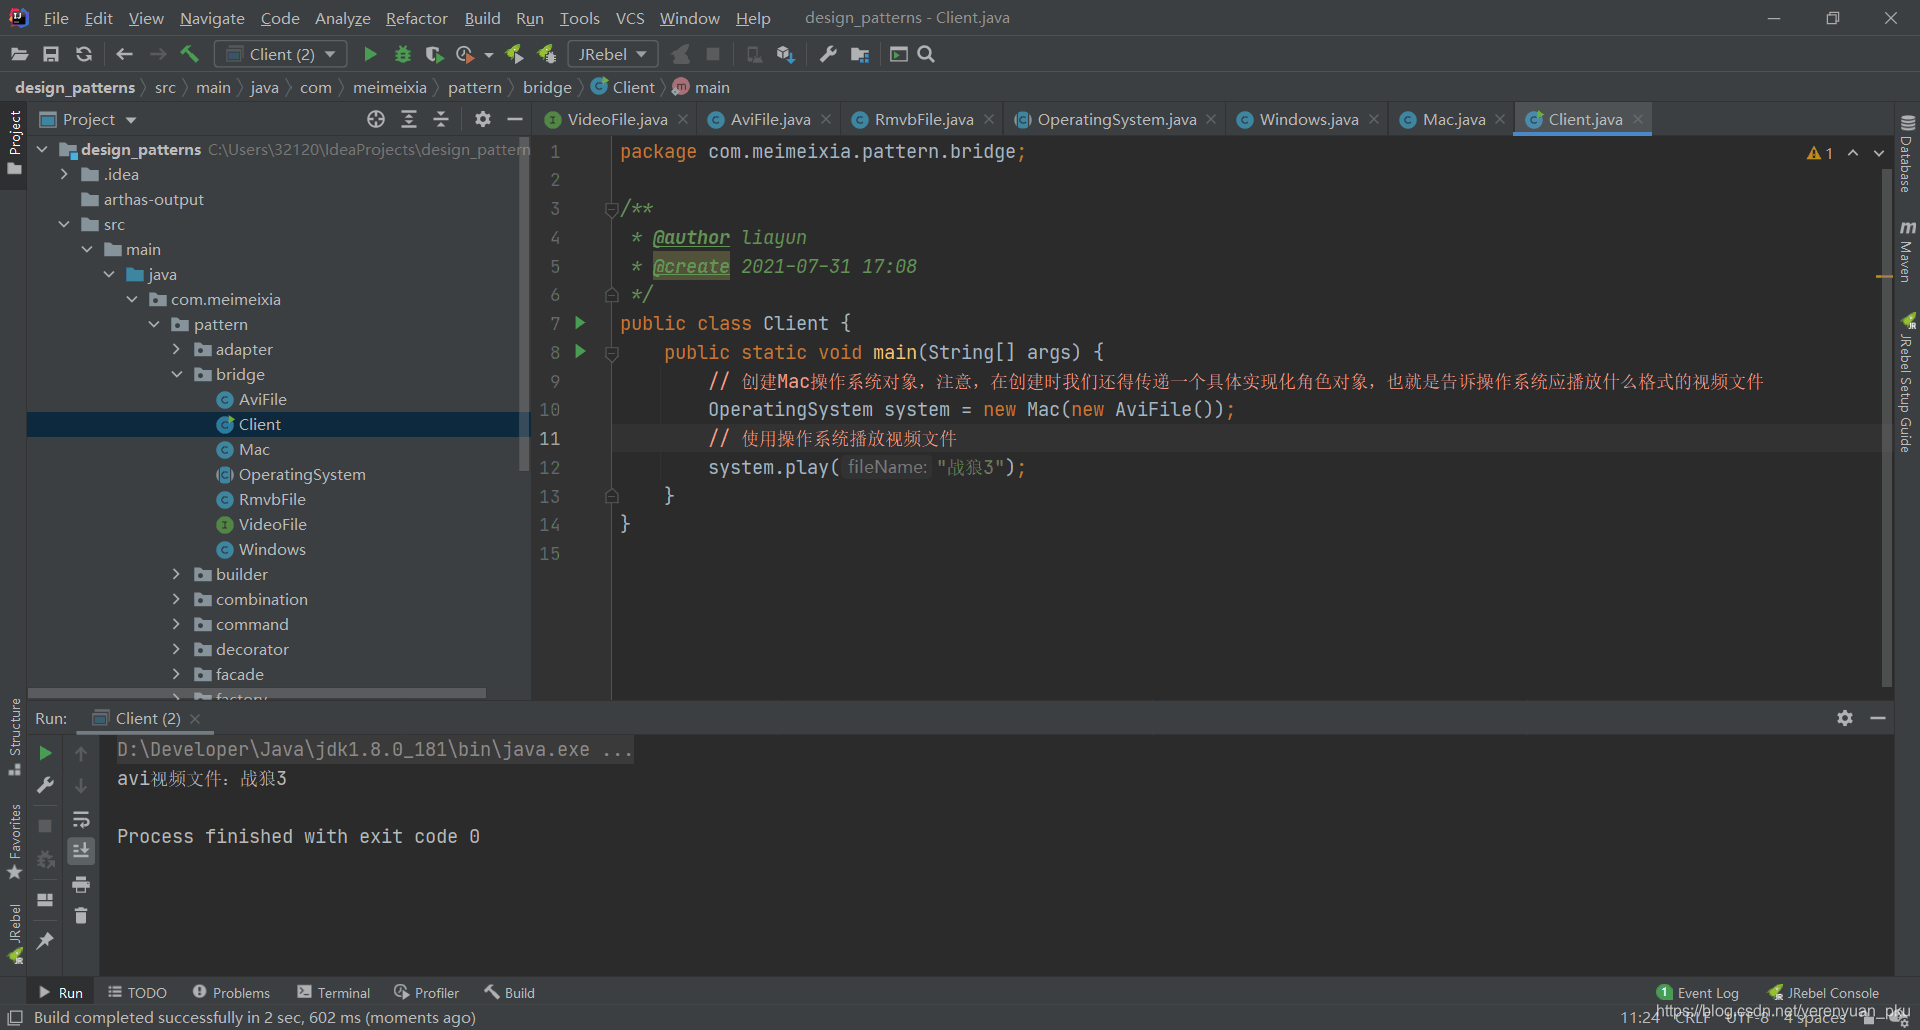Click Select Opened File target icon
1920x1030 pixels.
(376, 119)
